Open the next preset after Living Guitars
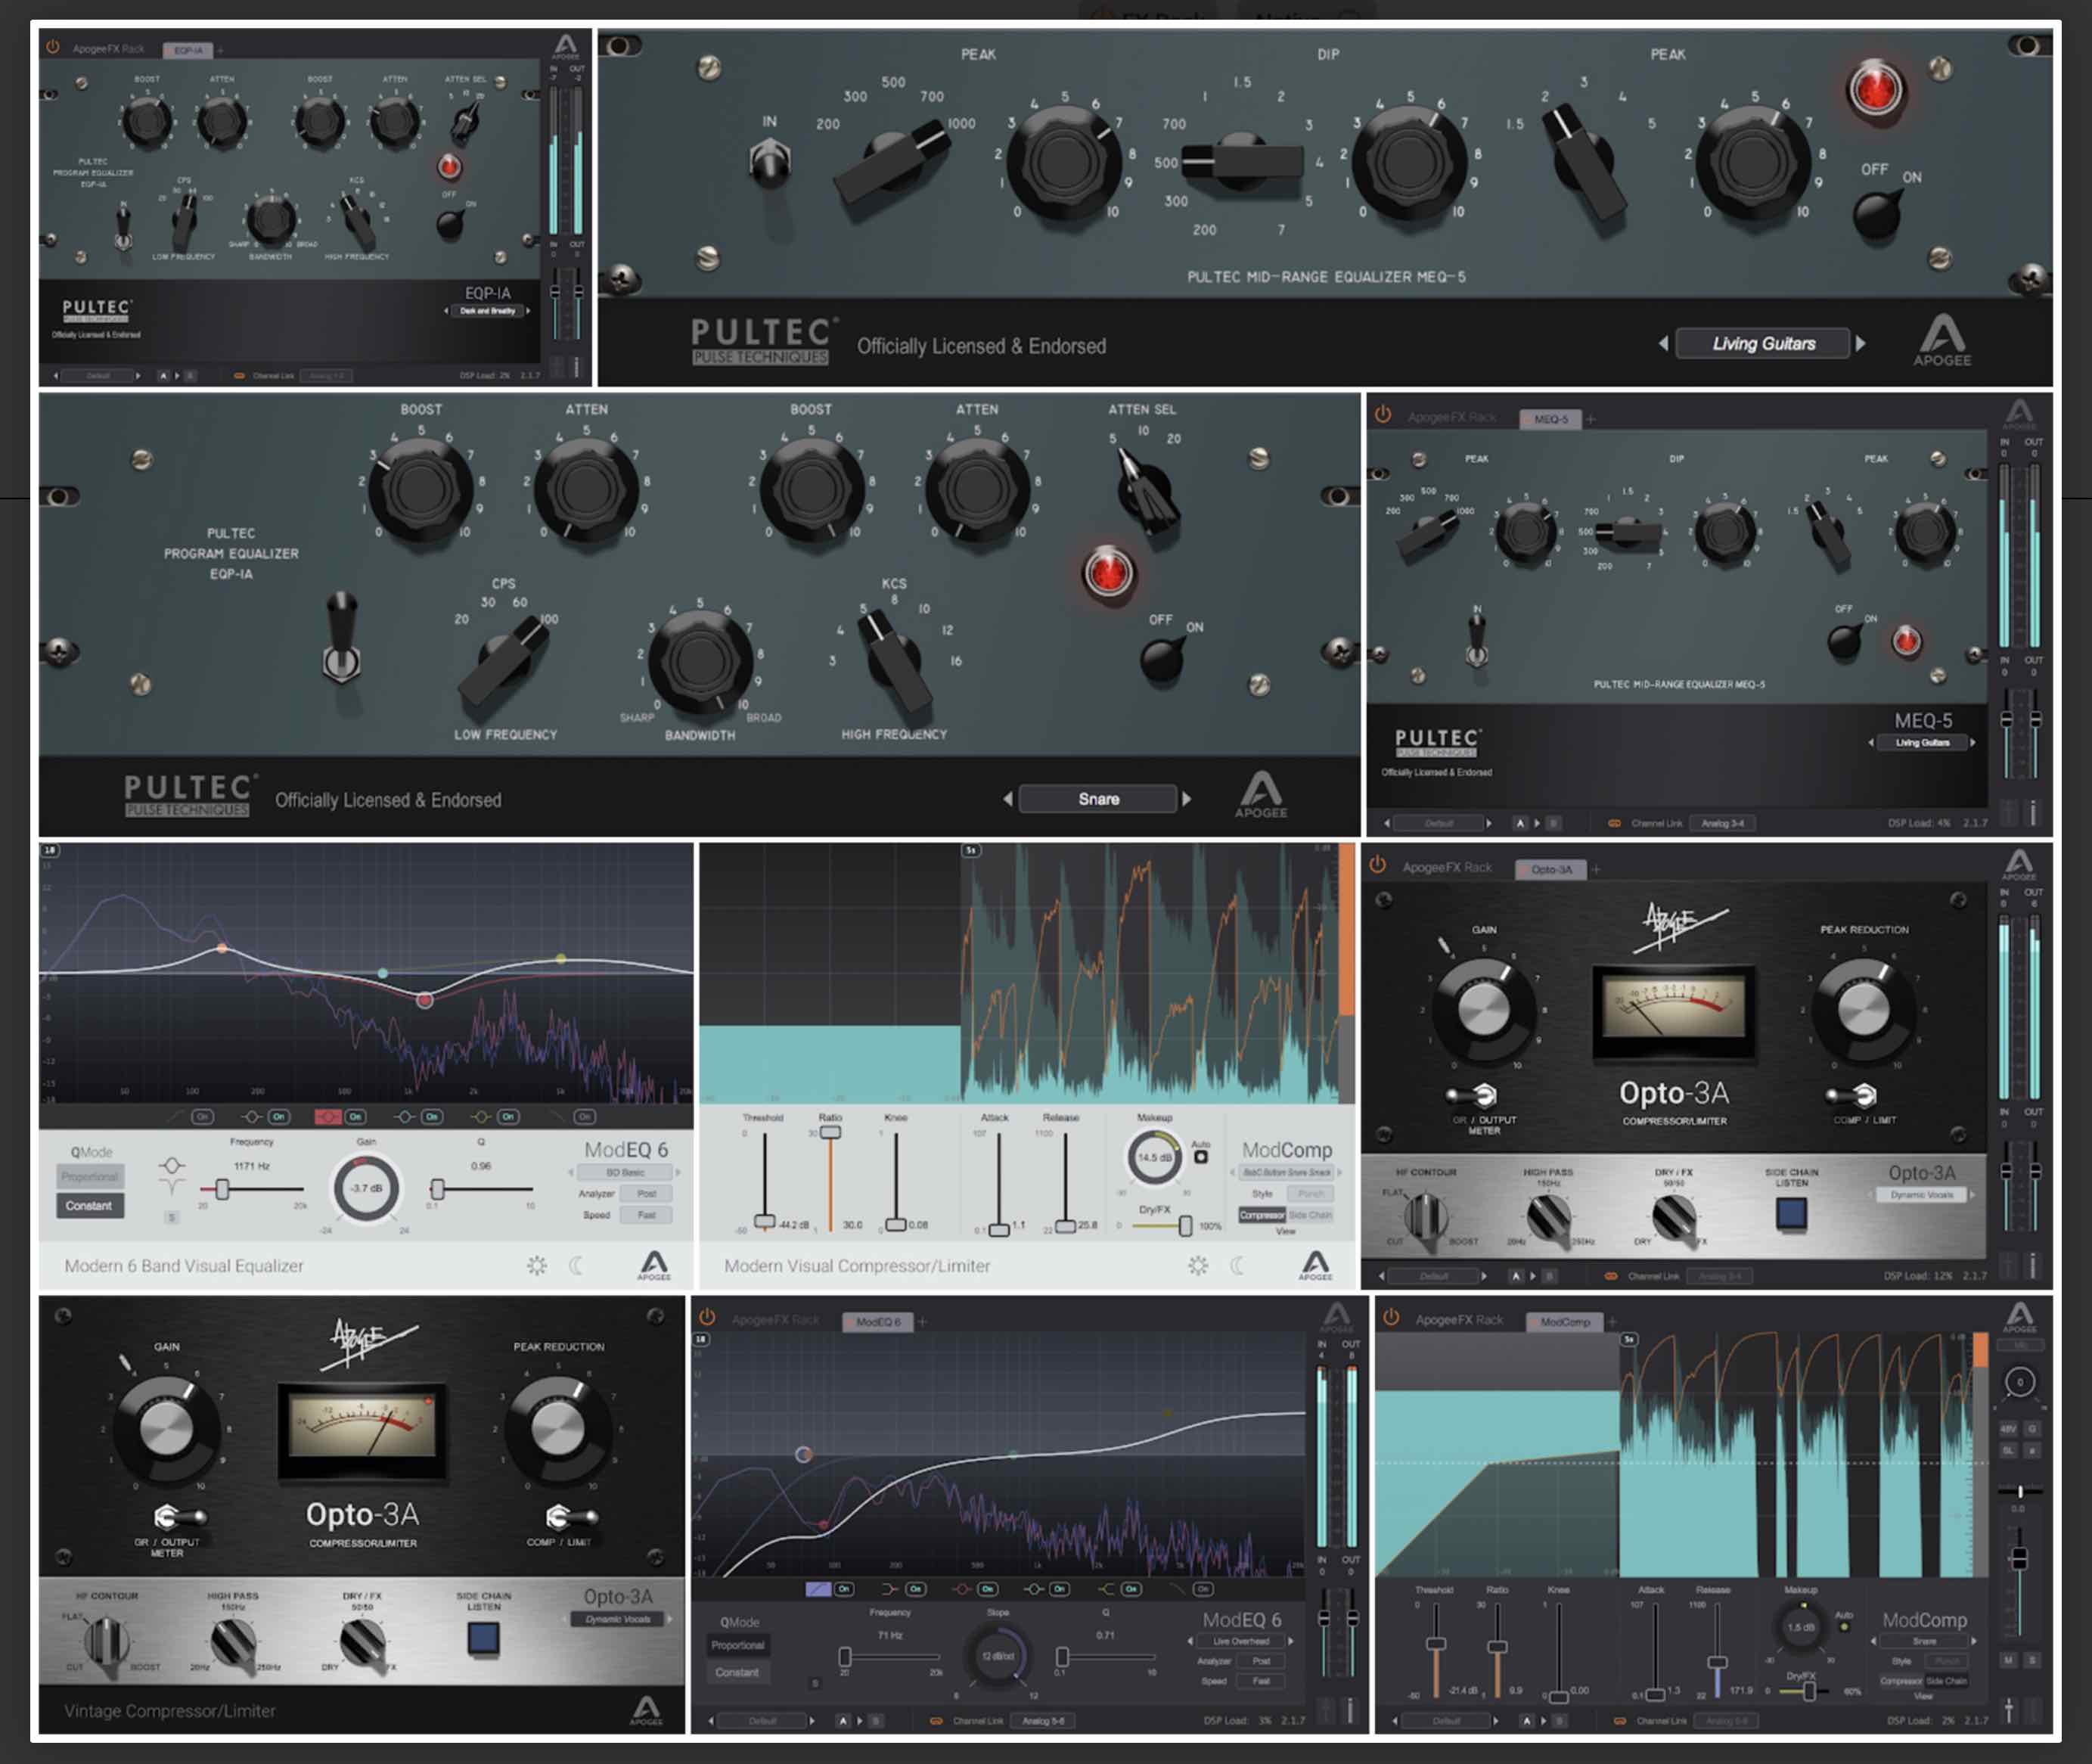The height and width of the screenshot is (1764, 2092). tap(1862, 343)
